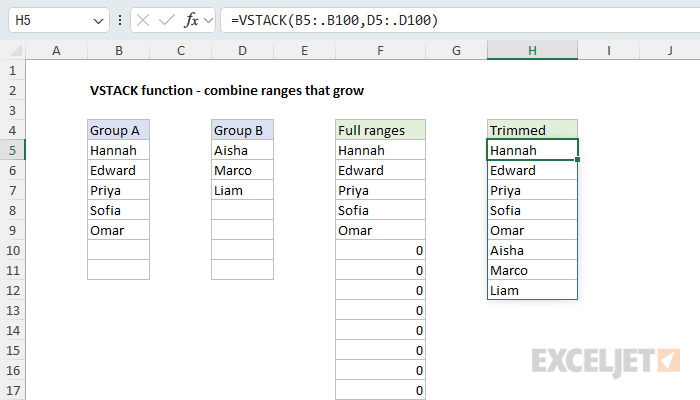Expand the Name Box dropdown arrow
This screenshot has width=700, height=400.
click(x=98, y=21)
